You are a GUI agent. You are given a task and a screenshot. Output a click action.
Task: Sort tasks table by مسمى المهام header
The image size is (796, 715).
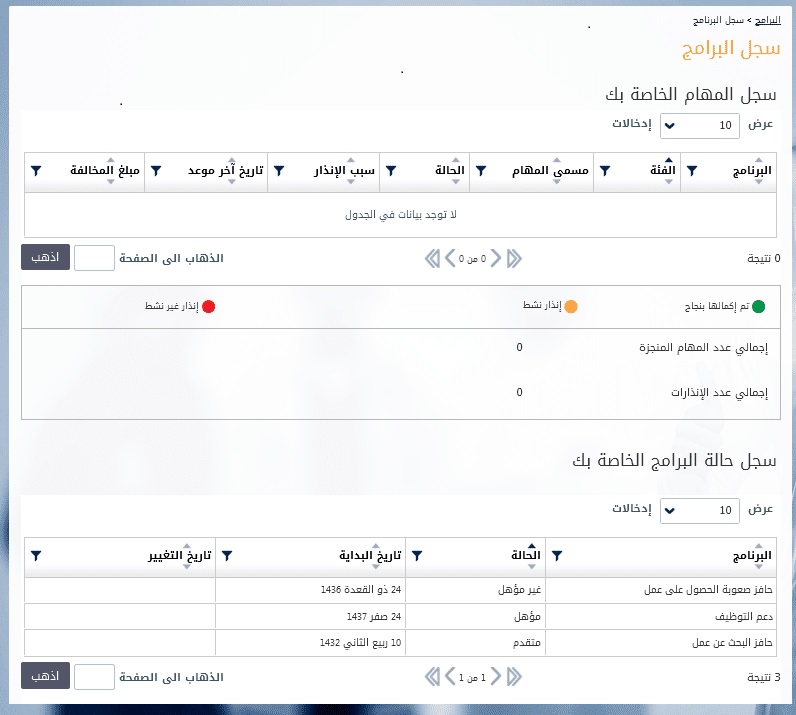[550, 171]
